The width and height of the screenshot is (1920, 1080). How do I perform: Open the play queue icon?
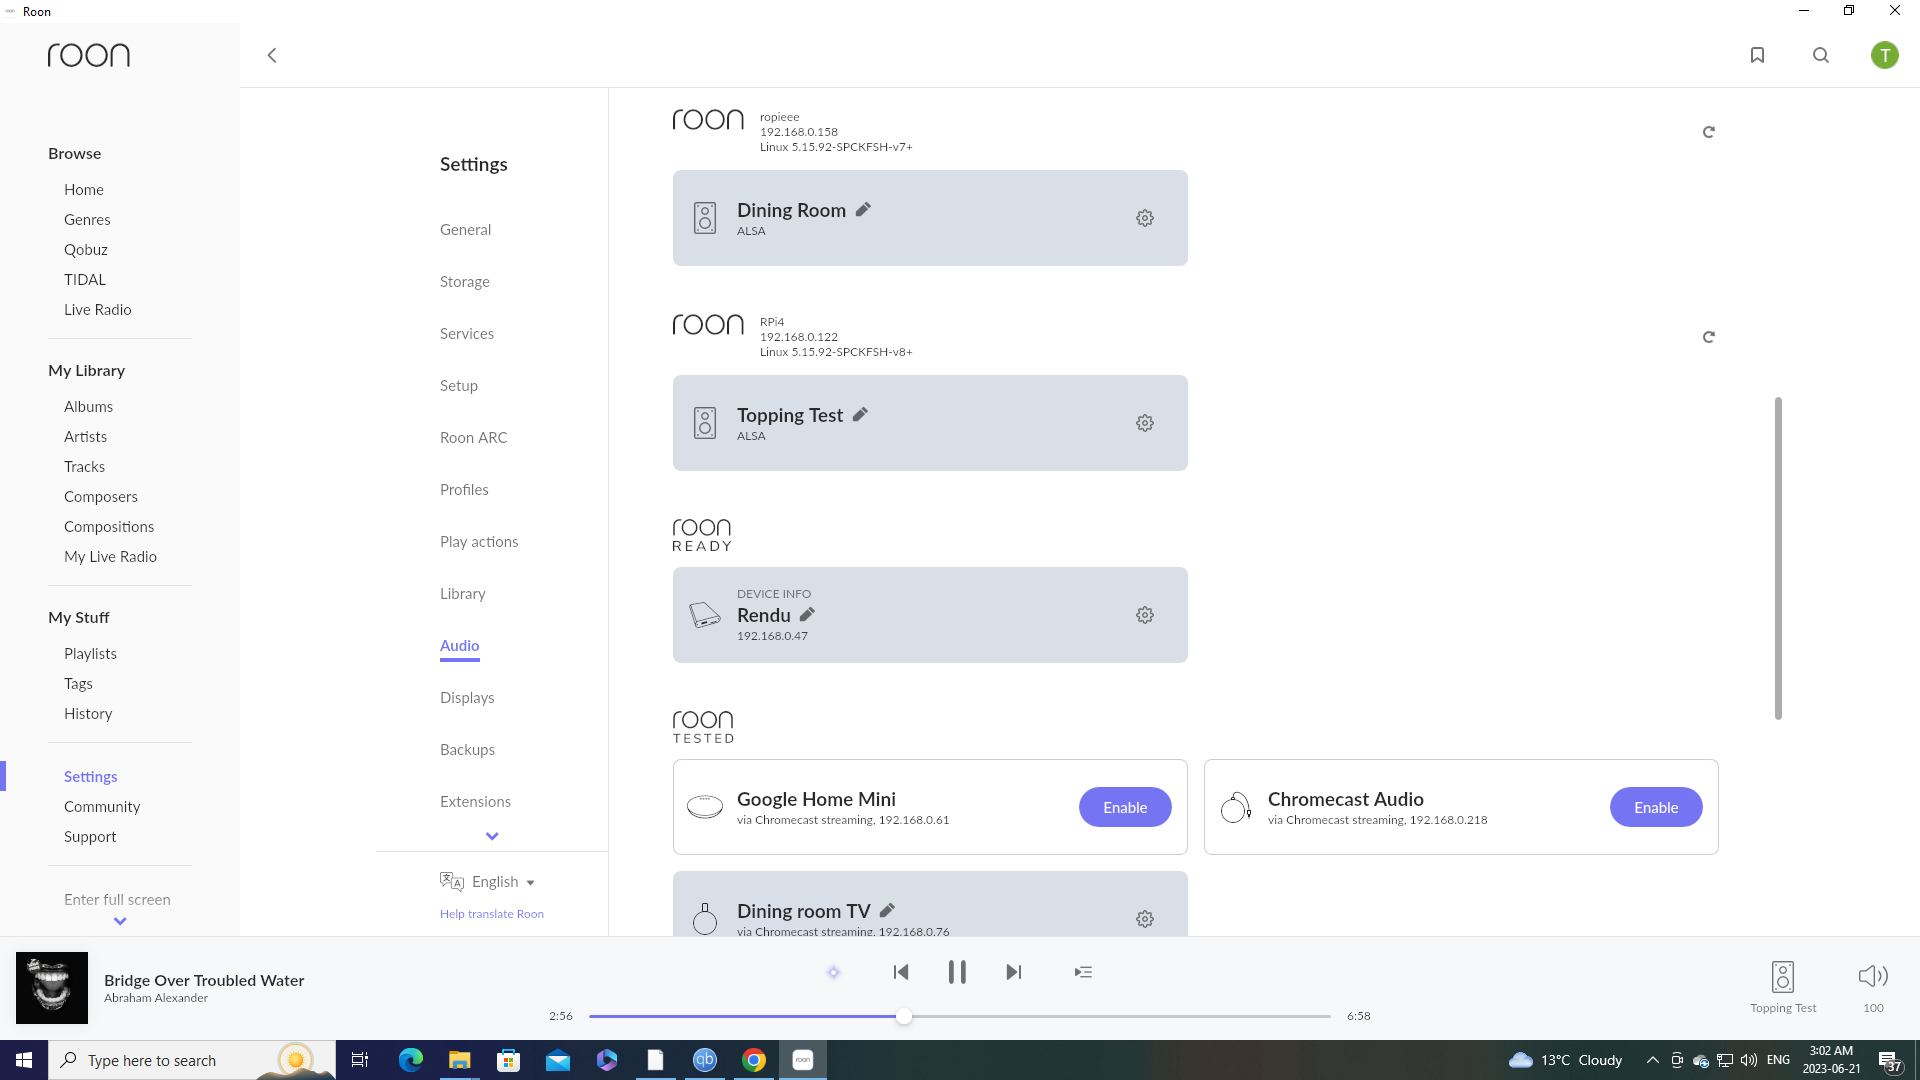[x=1083, y=972]
